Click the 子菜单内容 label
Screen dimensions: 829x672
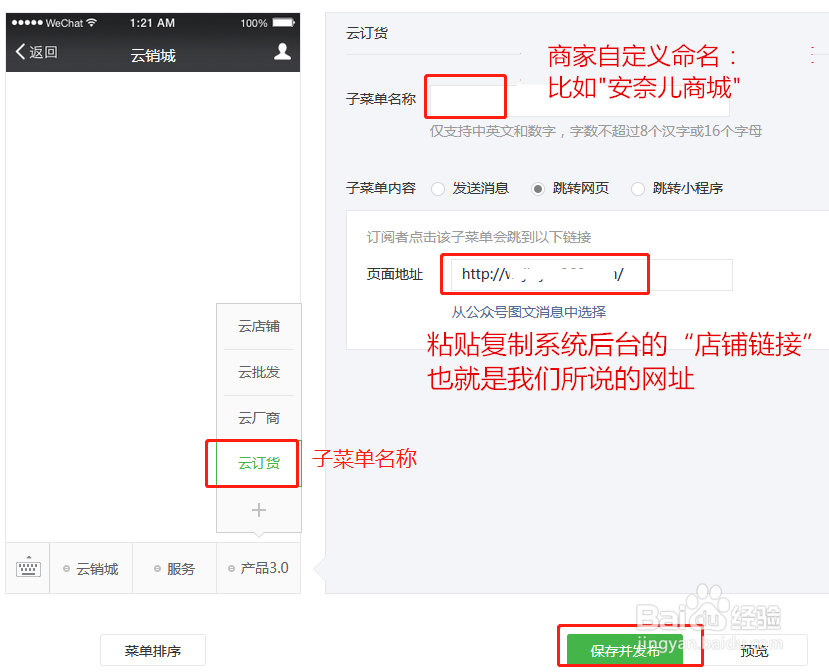click(381, 188)
